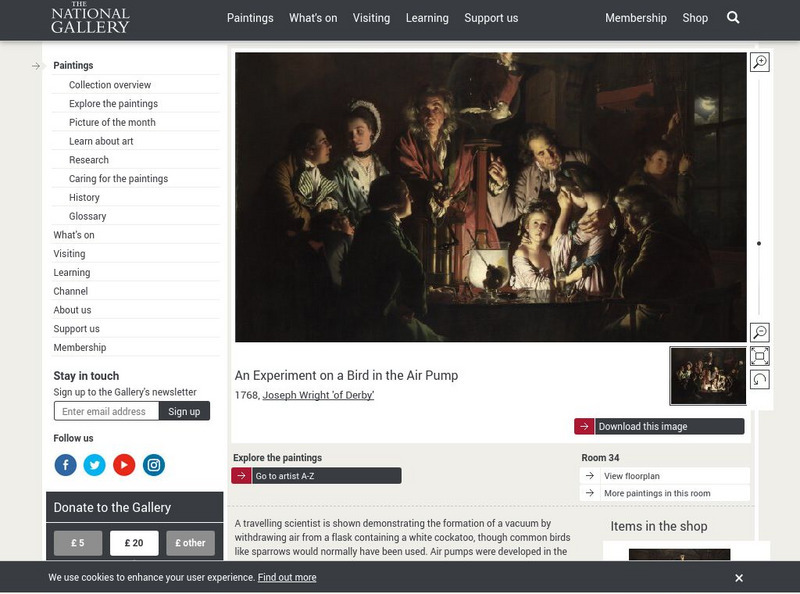The width and height of the screenshot is (800, 594).
Task: Click Find out more in cookie notice
Action: click(287, 577)
